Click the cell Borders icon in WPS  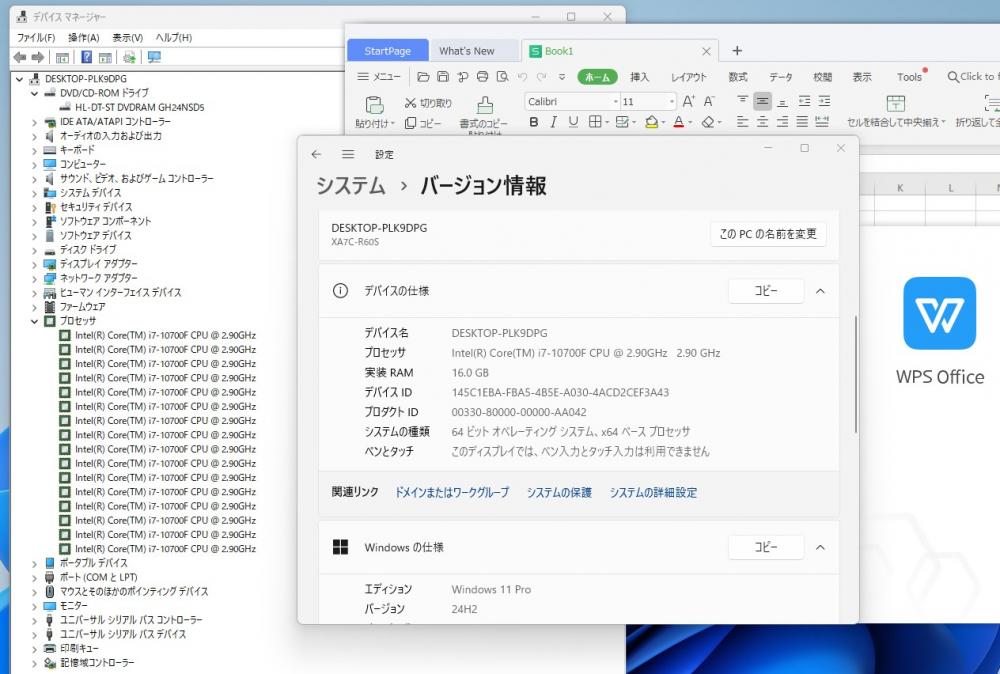[595, 122]
